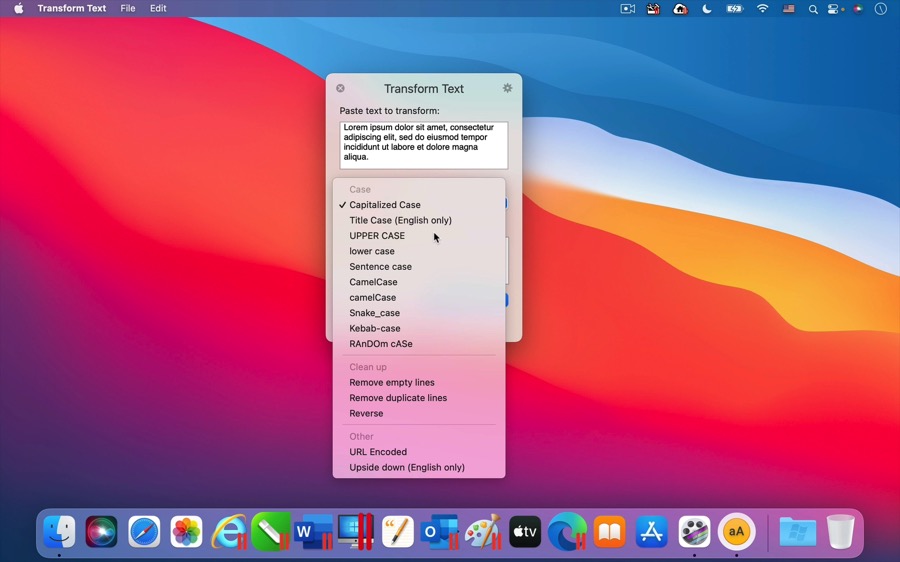The width and height of the screenshot is (900, 562).
Task: Select RAnDOm cASe from the dropdown
Action: pyautogui.click(x=381, y=344)
